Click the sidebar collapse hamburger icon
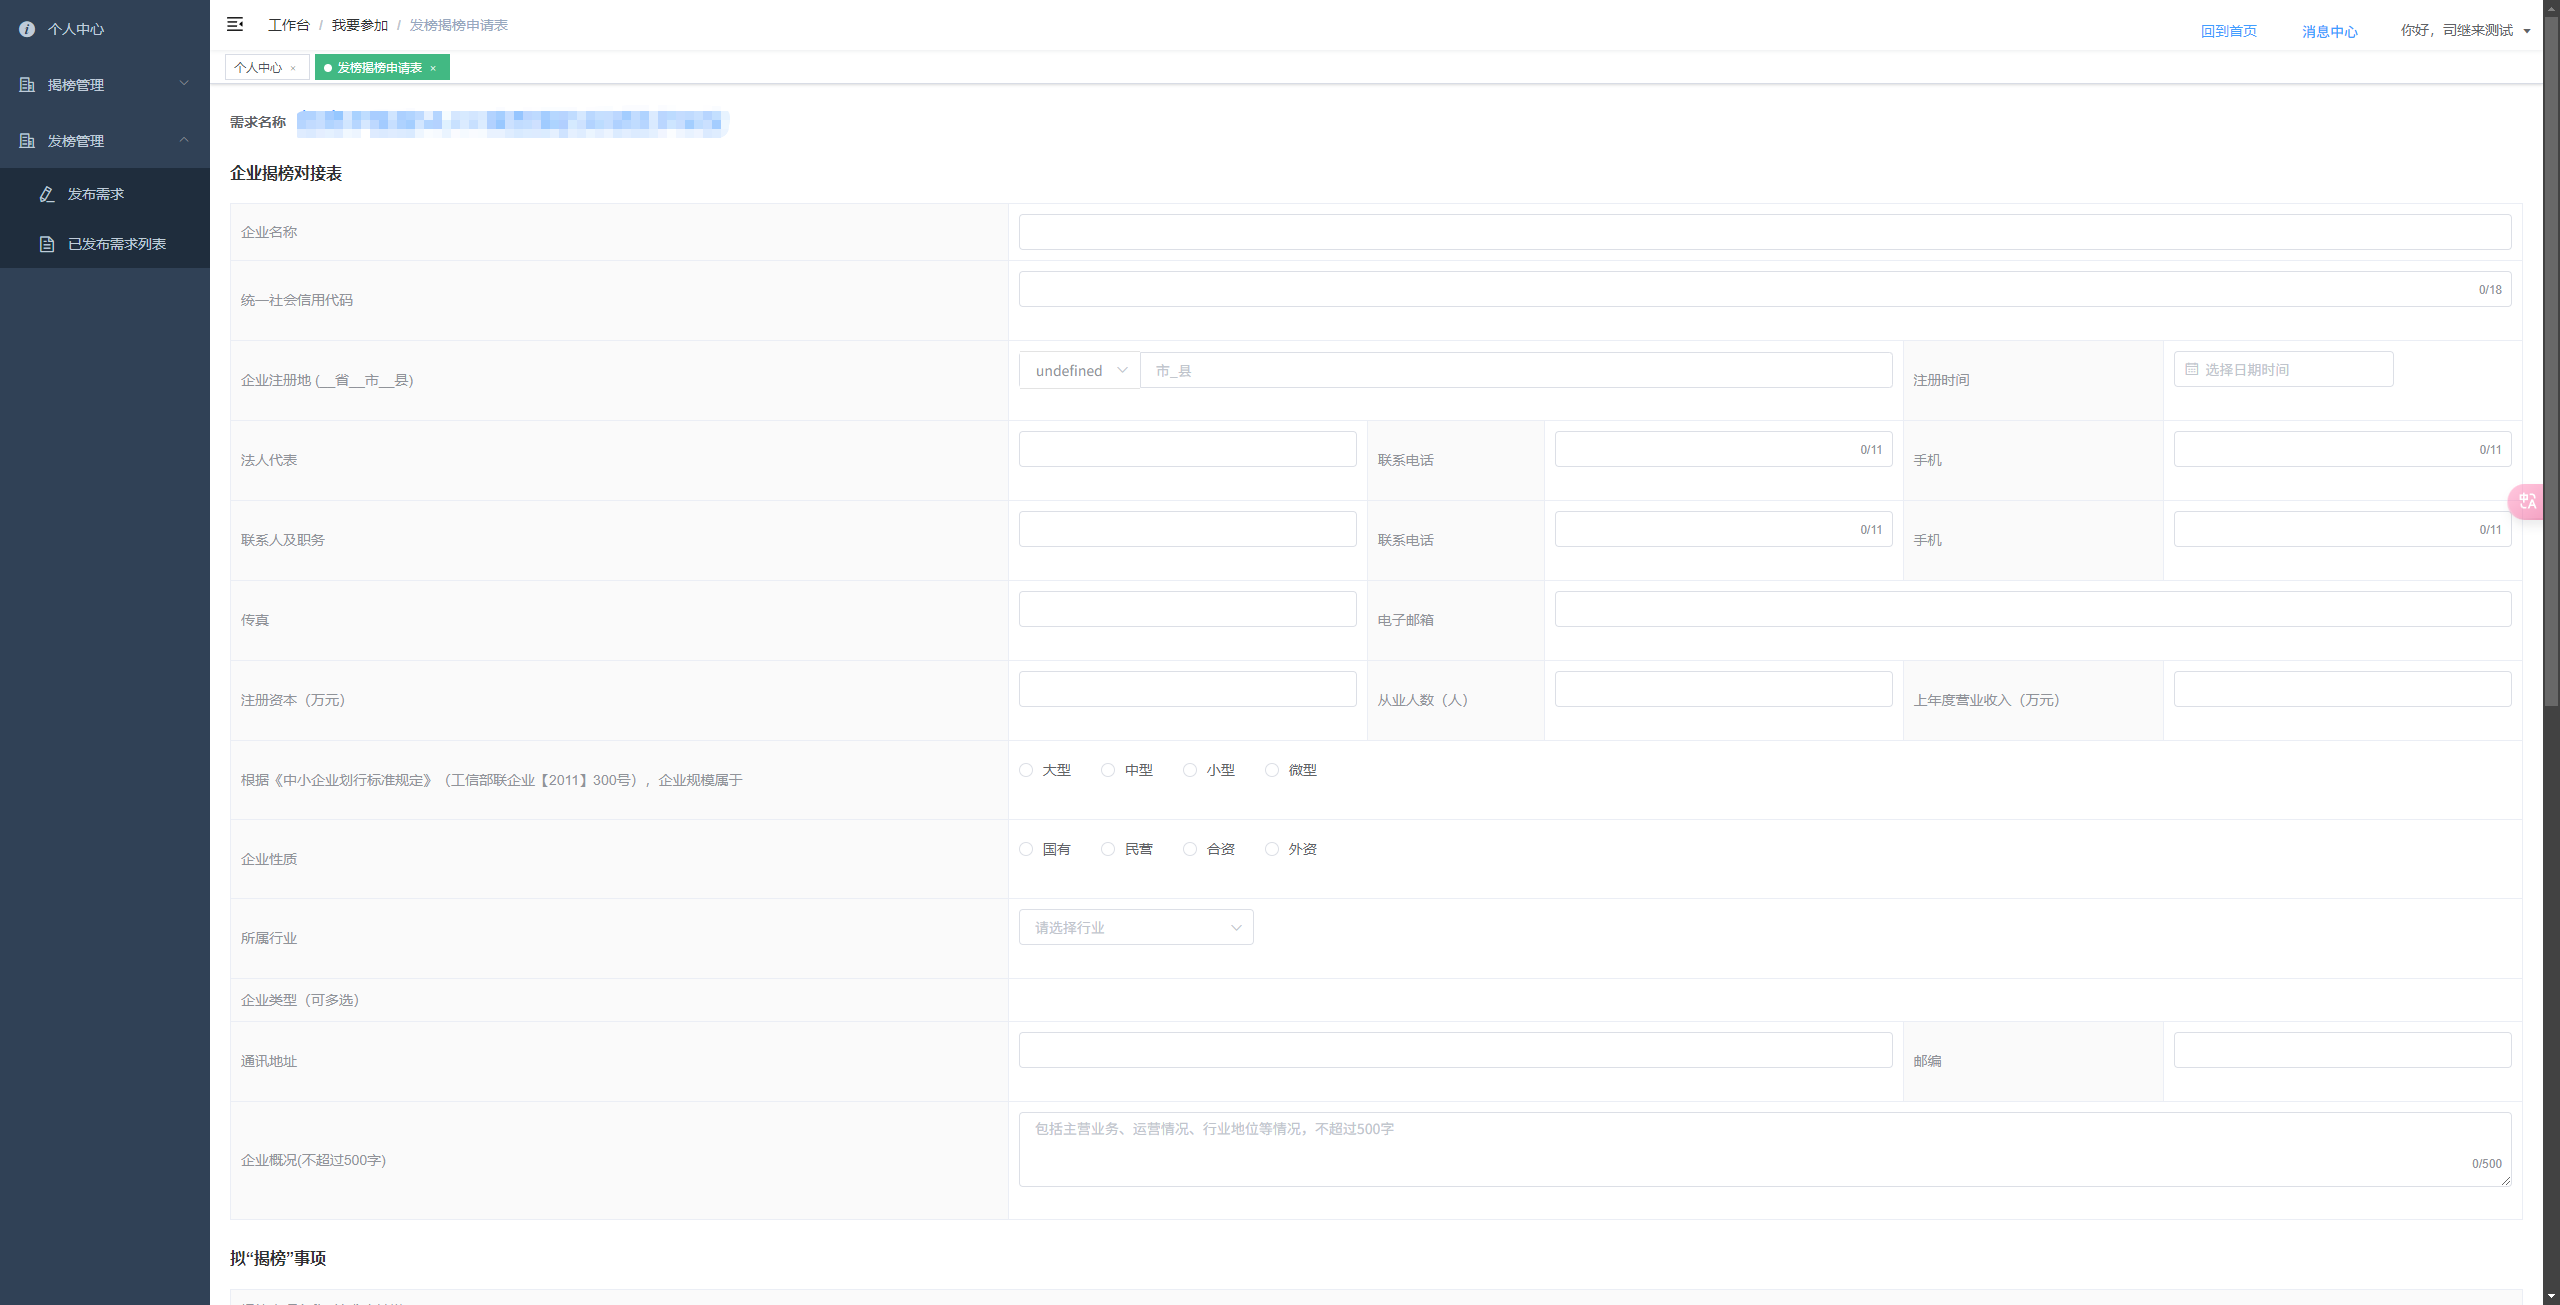 [235, 24]
